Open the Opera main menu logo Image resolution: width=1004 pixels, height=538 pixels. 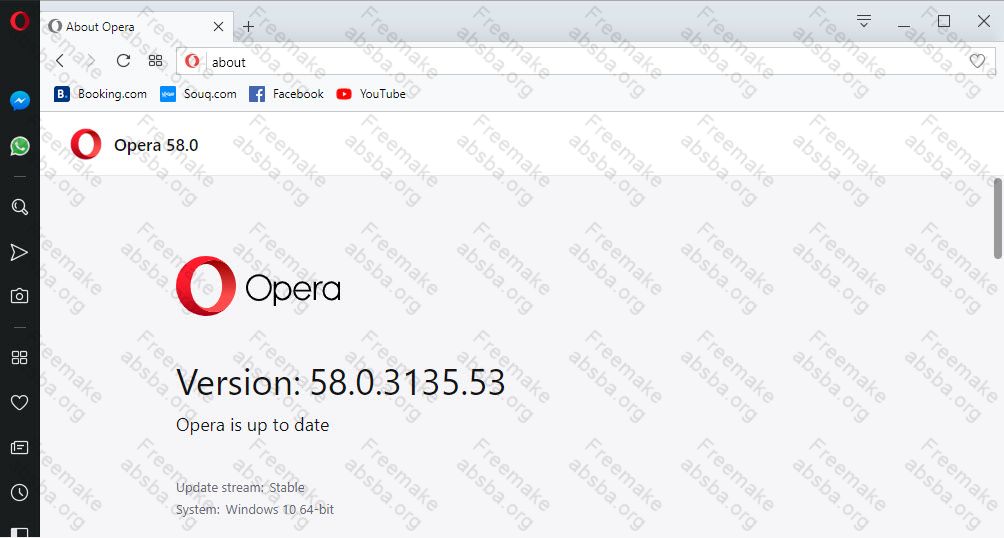[19, 21]
